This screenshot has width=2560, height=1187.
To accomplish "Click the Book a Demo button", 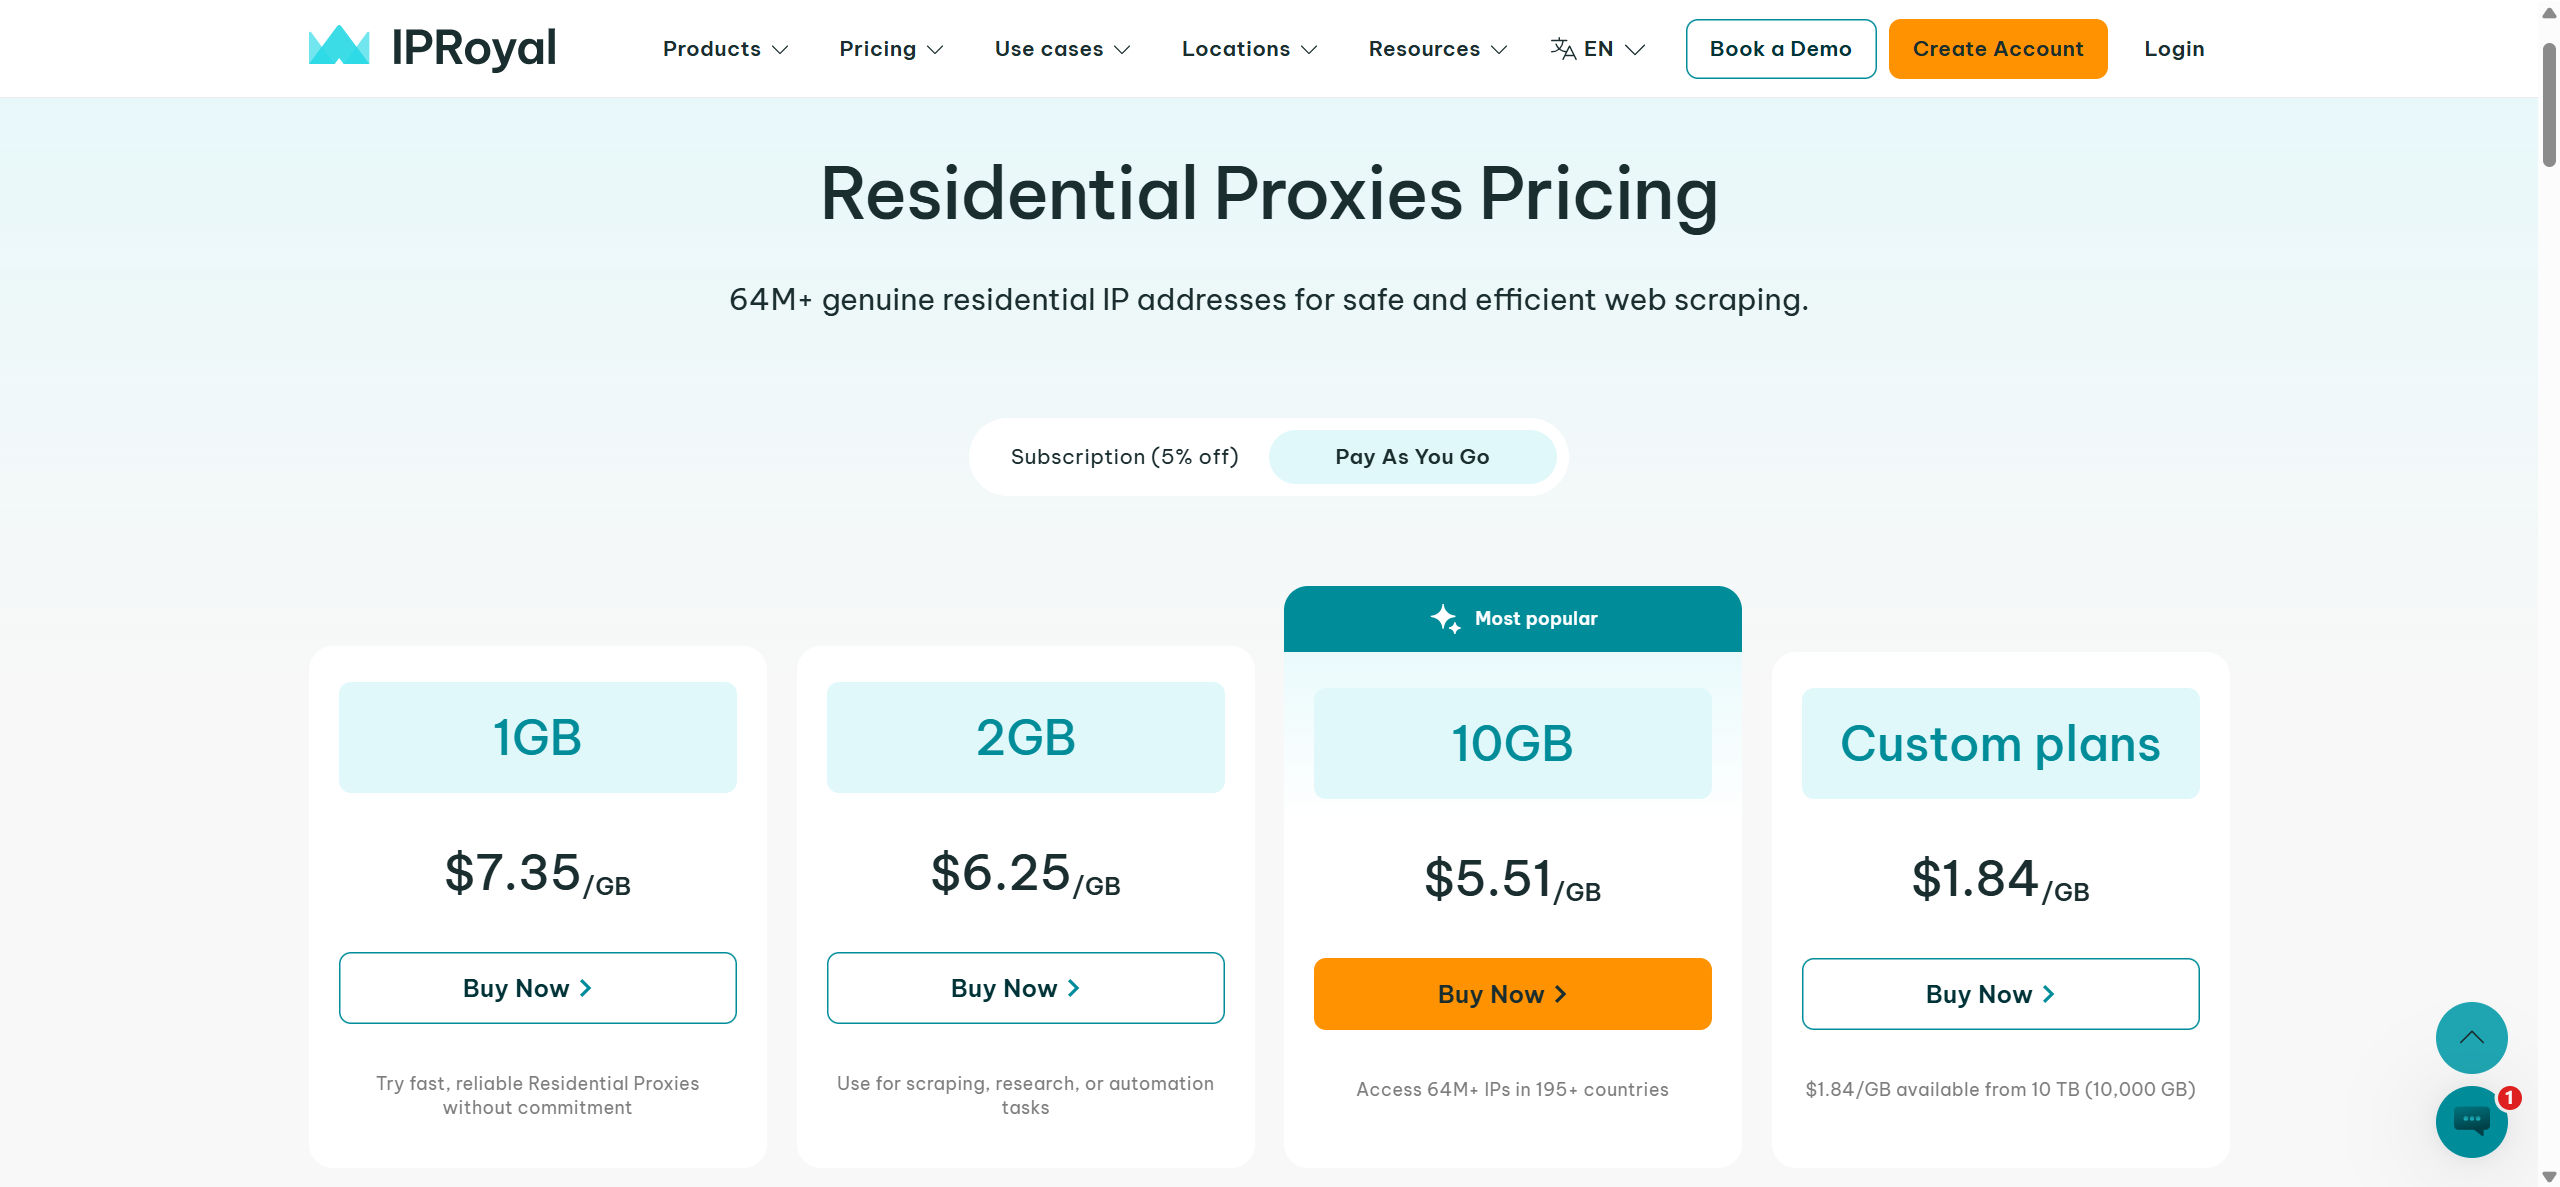I will pos(1781,49).
